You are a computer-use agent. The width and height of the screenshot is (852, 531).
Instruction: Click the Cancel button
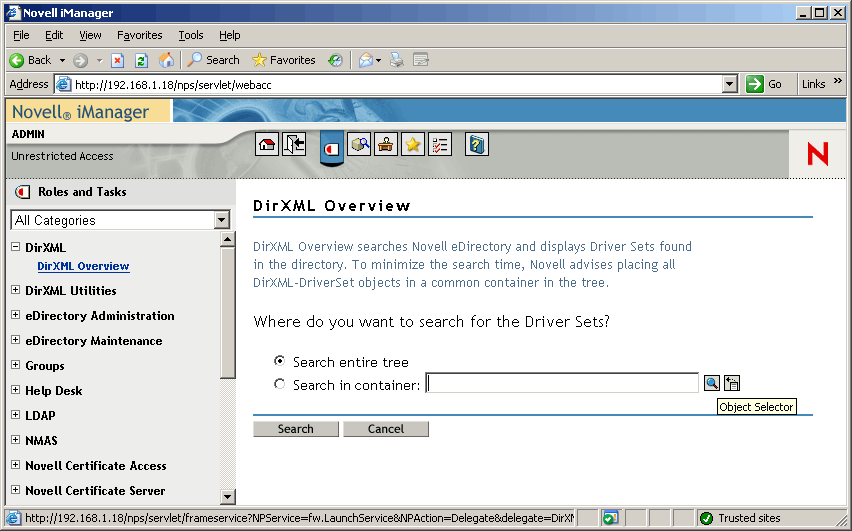[386, 429]
